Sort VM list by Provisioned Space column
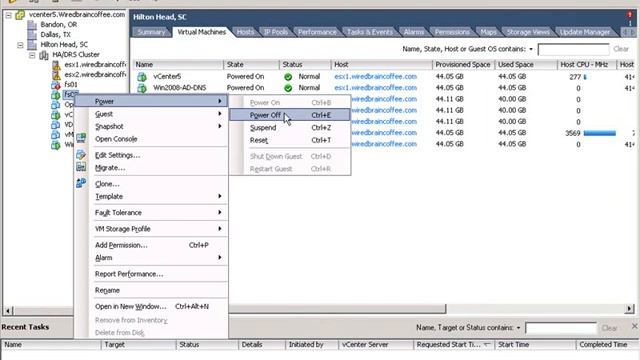 (x=463, y=64)
